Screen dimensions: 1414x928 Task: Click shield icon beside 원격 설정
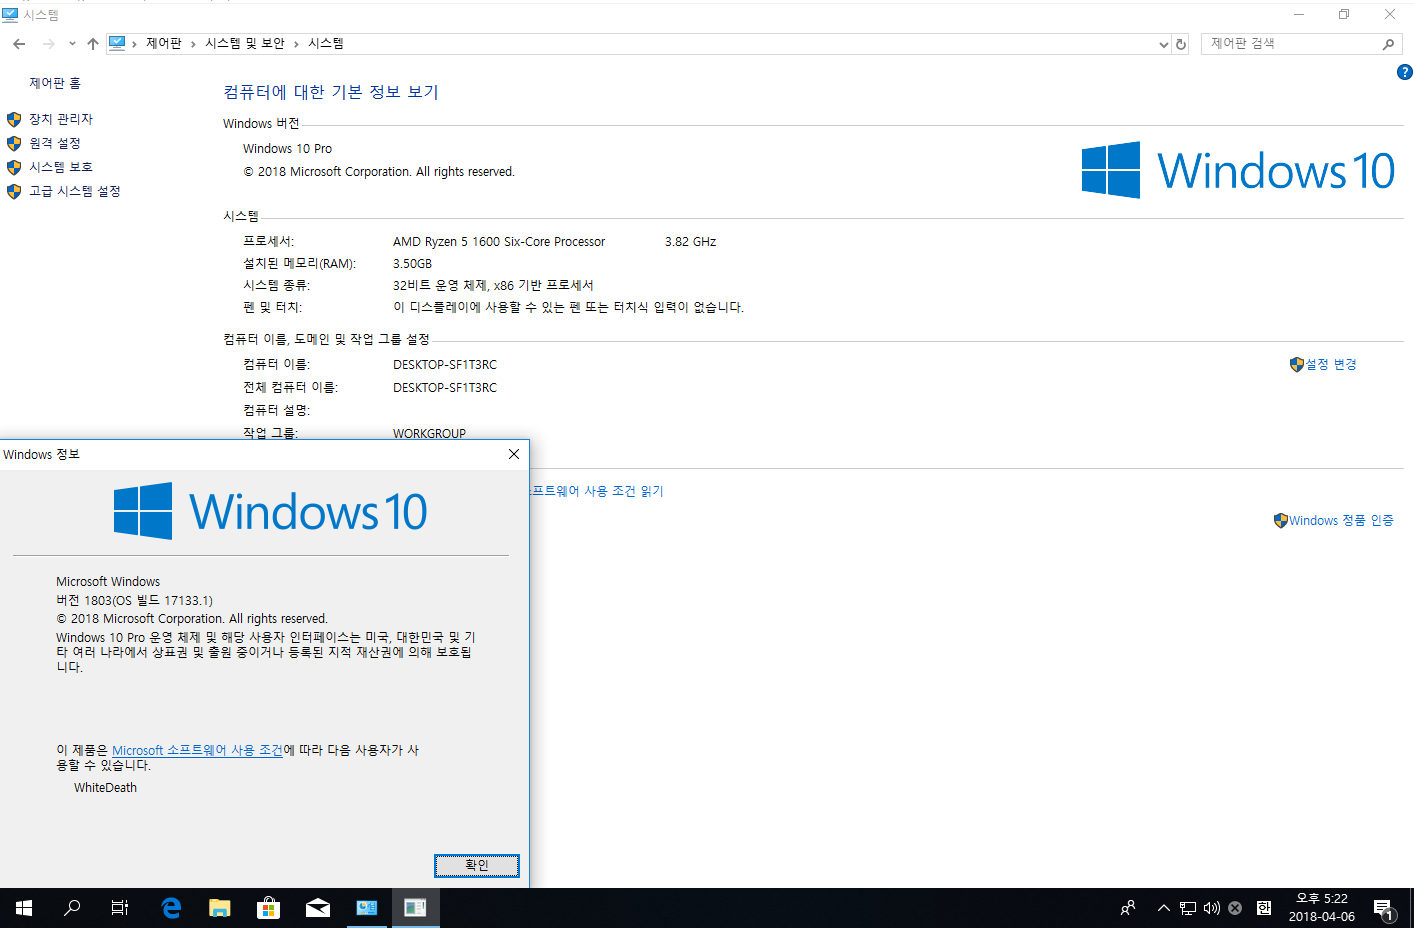[14, 143]
